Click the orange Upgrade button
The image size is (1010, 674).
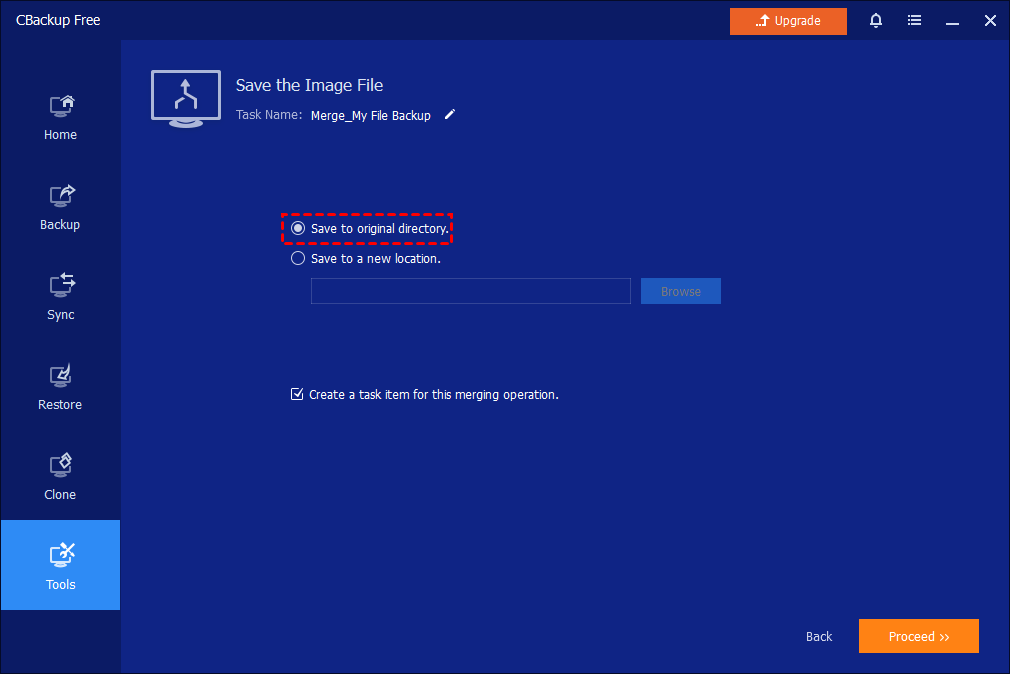(788, 21)
